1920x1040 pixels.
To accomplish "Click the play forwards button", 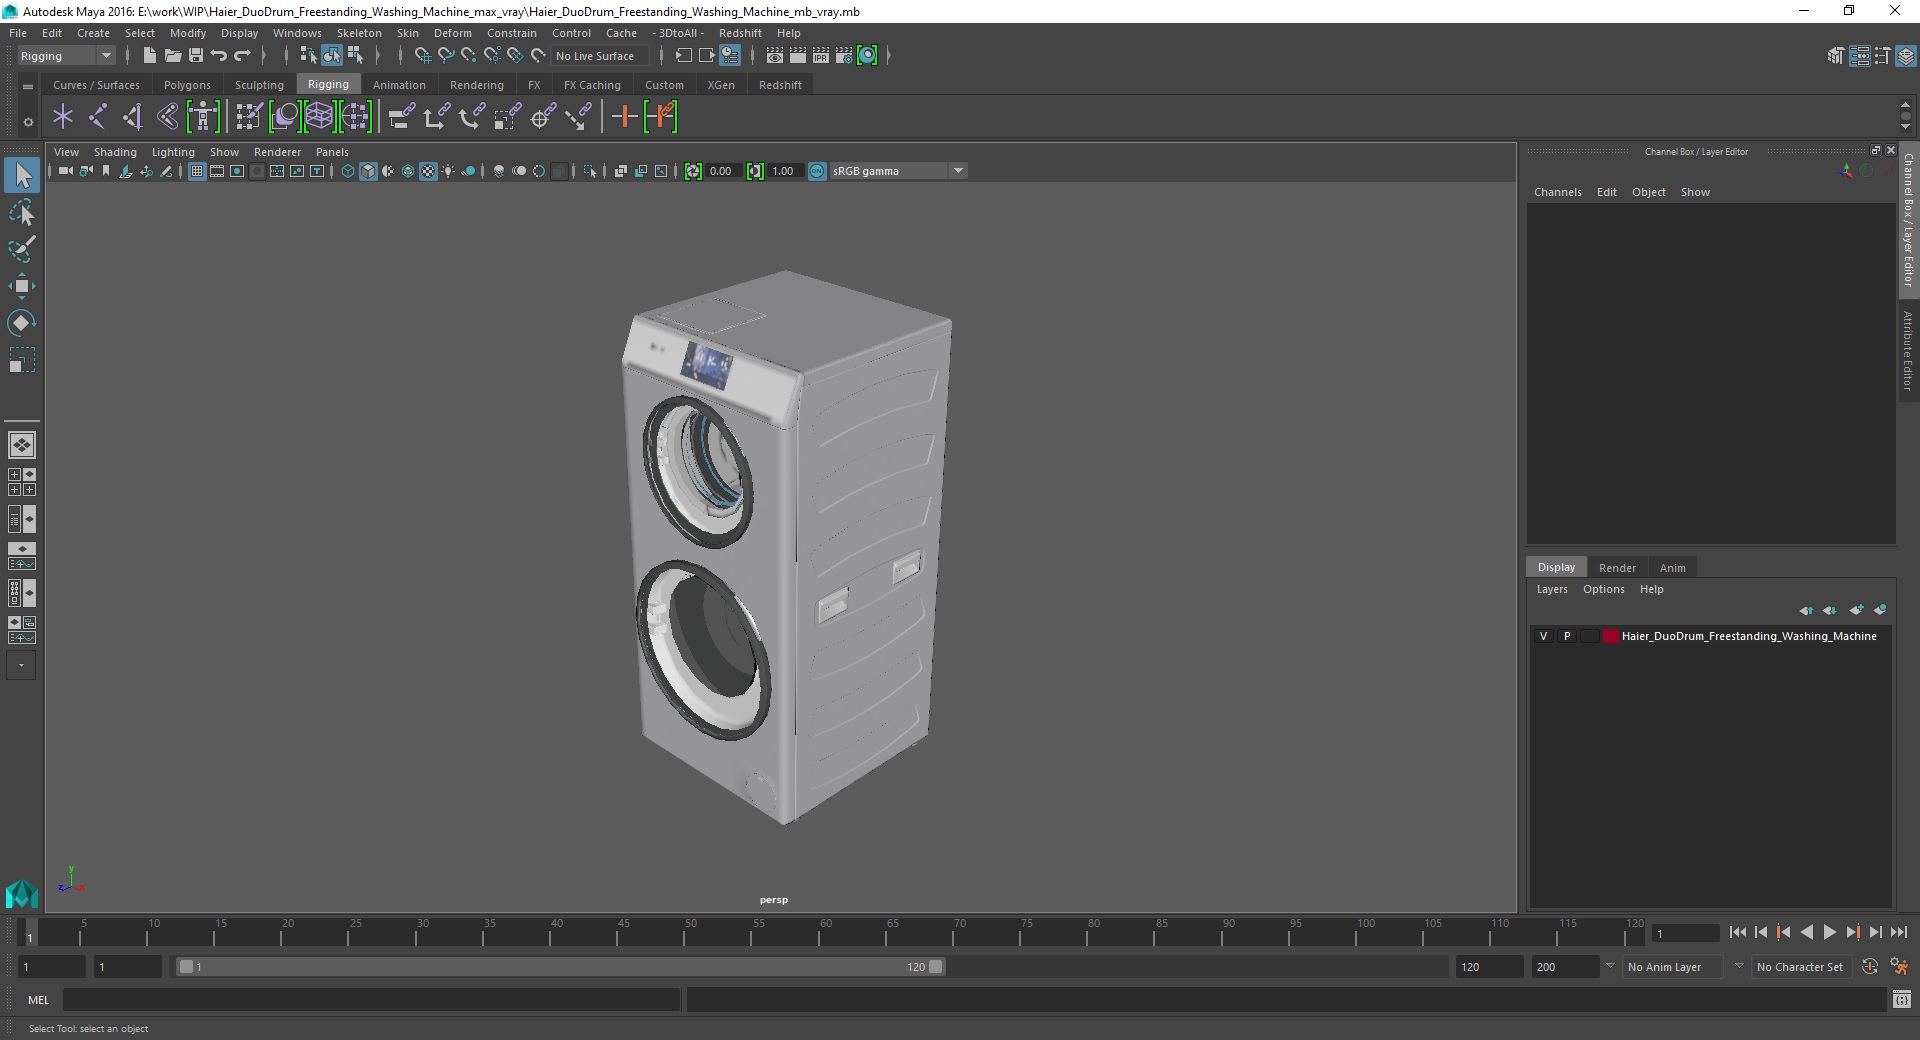I will click(1829, 932).
